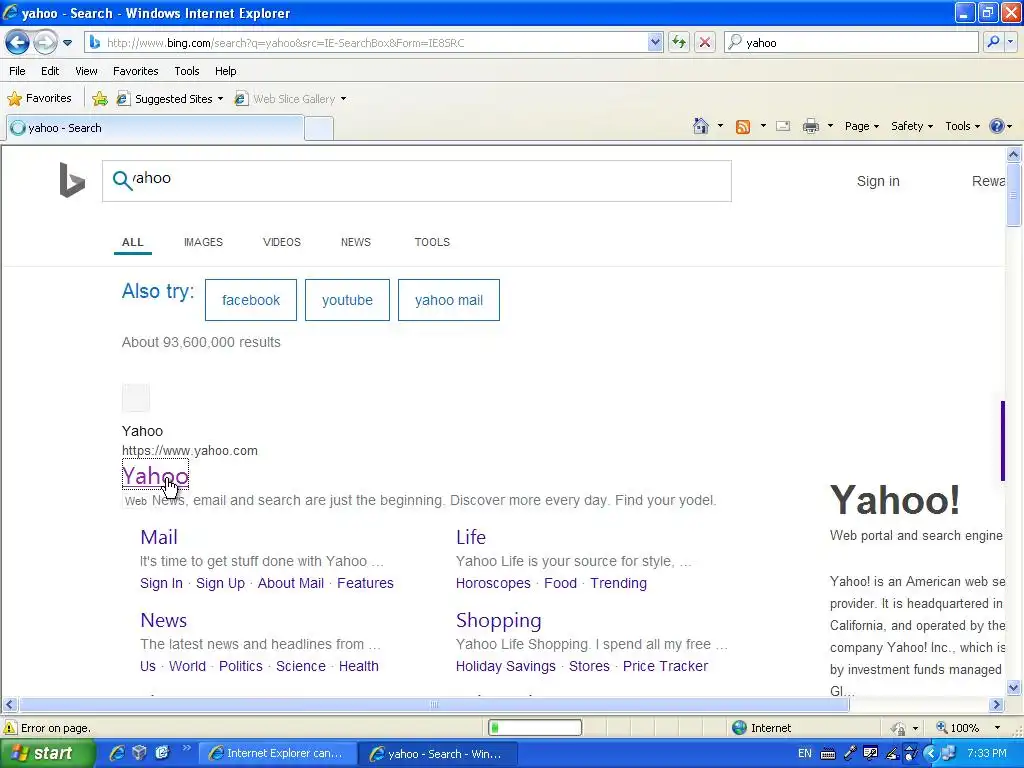Click the Add to Favorites Bar star icon
The image size is (1024, 768).
(x=100, y=99)
